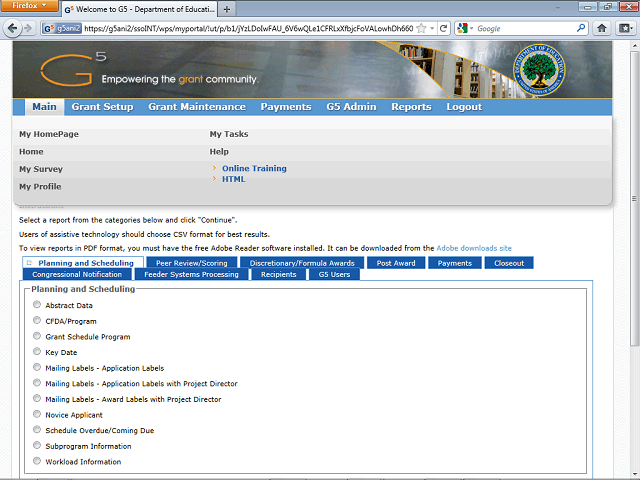Open the bookmarks toolbar icon
This screenshot has height=480, width=640.
pos(625,28)
